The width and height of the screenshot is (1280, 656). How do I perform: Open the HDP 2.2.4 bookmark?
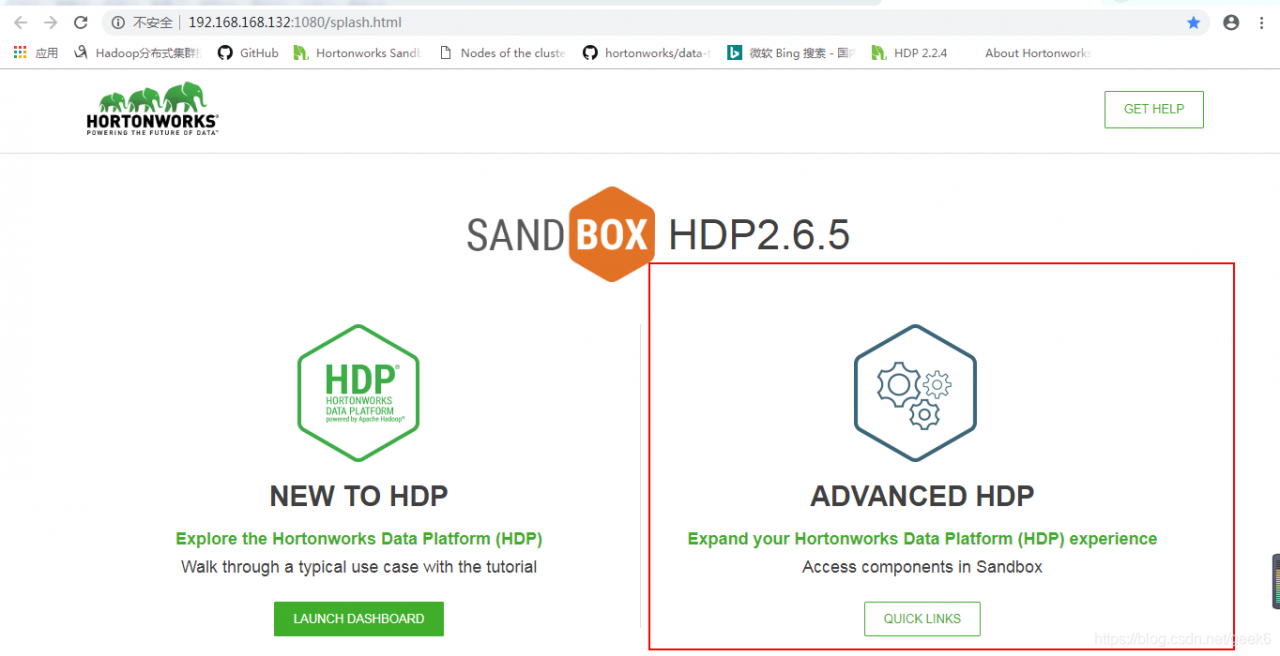pos(909,53)
